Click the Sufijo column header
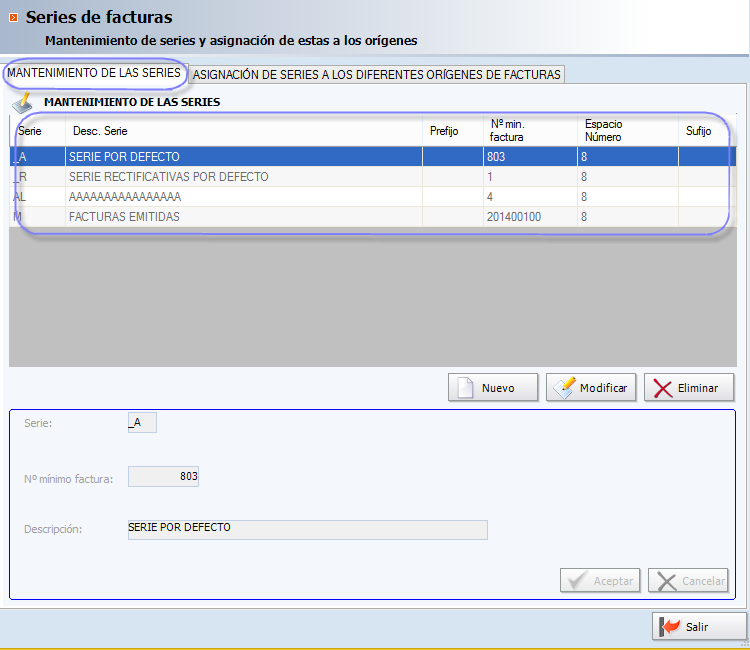This screenshot has height=650, width=750. click(x=707, y=131)
